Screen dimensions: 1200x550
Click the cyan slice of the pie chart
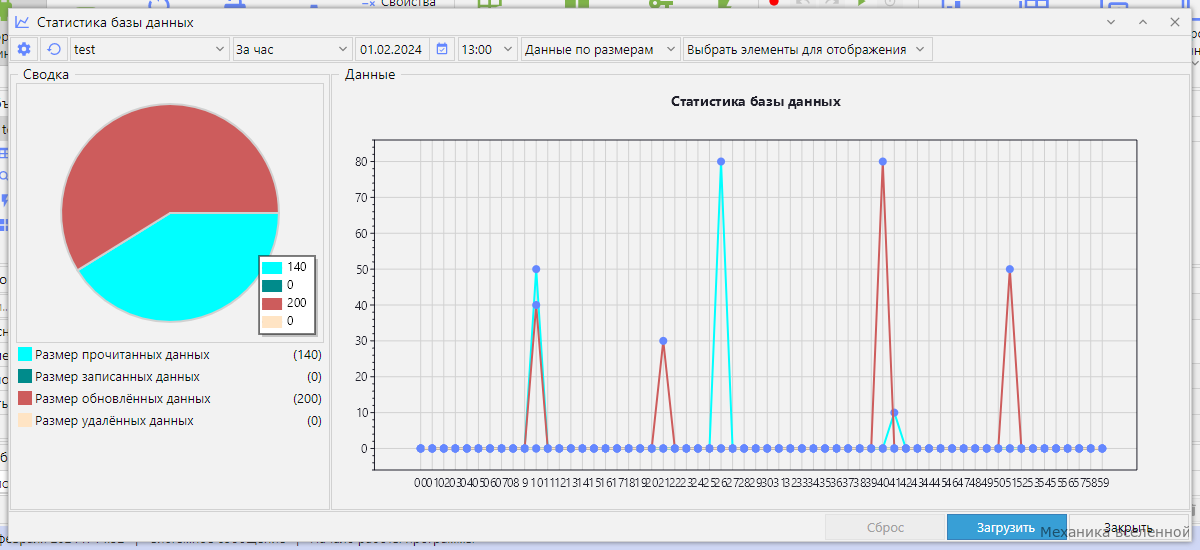point(185,265)
